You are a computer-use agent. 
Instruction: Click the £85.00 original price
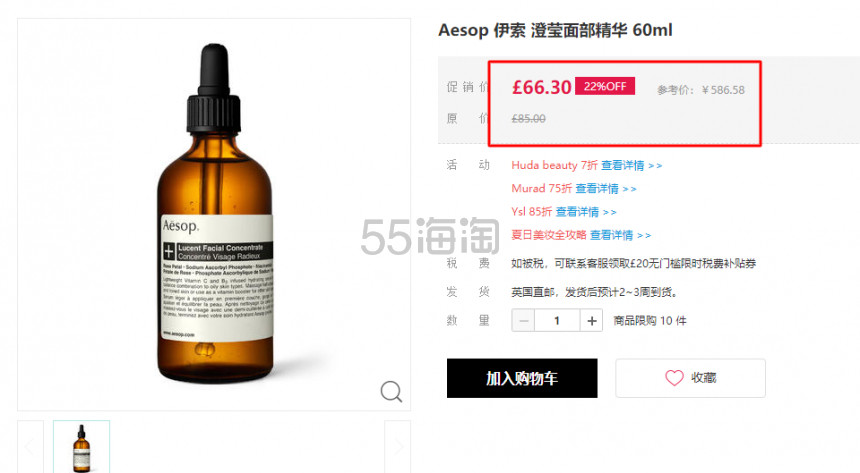tap(528, 119)
